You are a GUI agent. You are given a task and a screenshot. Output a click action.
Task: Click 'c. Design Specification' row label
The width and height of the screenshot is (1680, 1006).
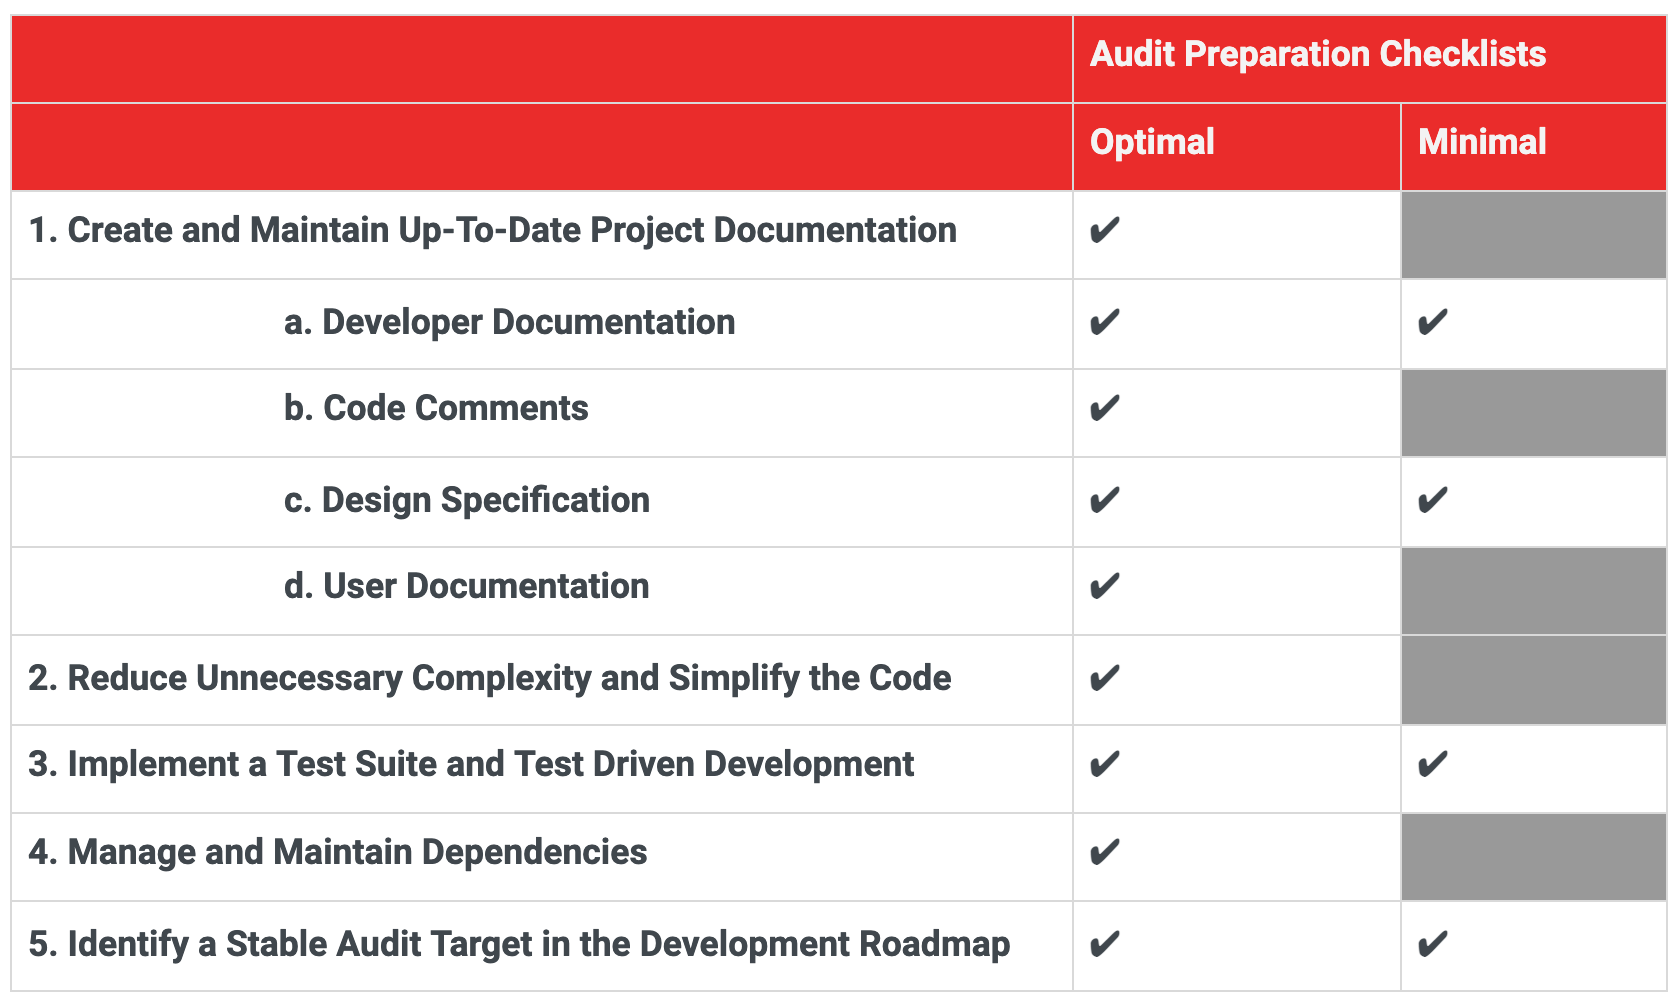[x=467, y=500]
